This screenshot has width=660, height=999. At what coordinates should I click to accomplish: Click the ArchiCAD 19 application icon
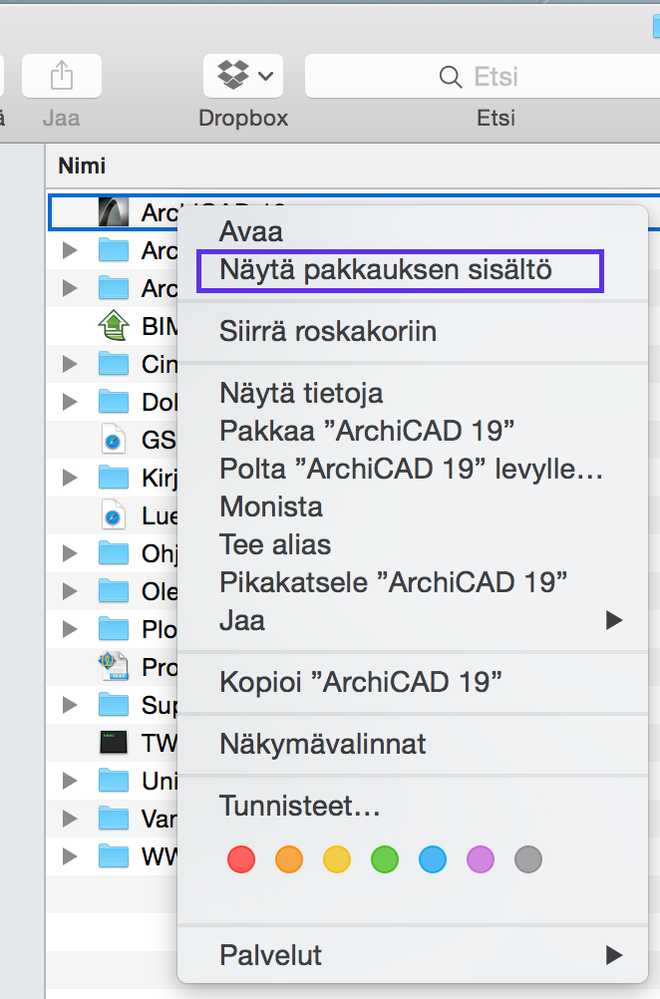(x=114, y=212)
